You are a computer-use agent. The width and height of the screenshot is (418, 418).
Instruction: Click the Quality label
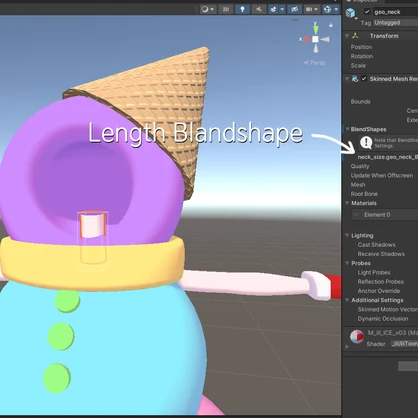360,166
